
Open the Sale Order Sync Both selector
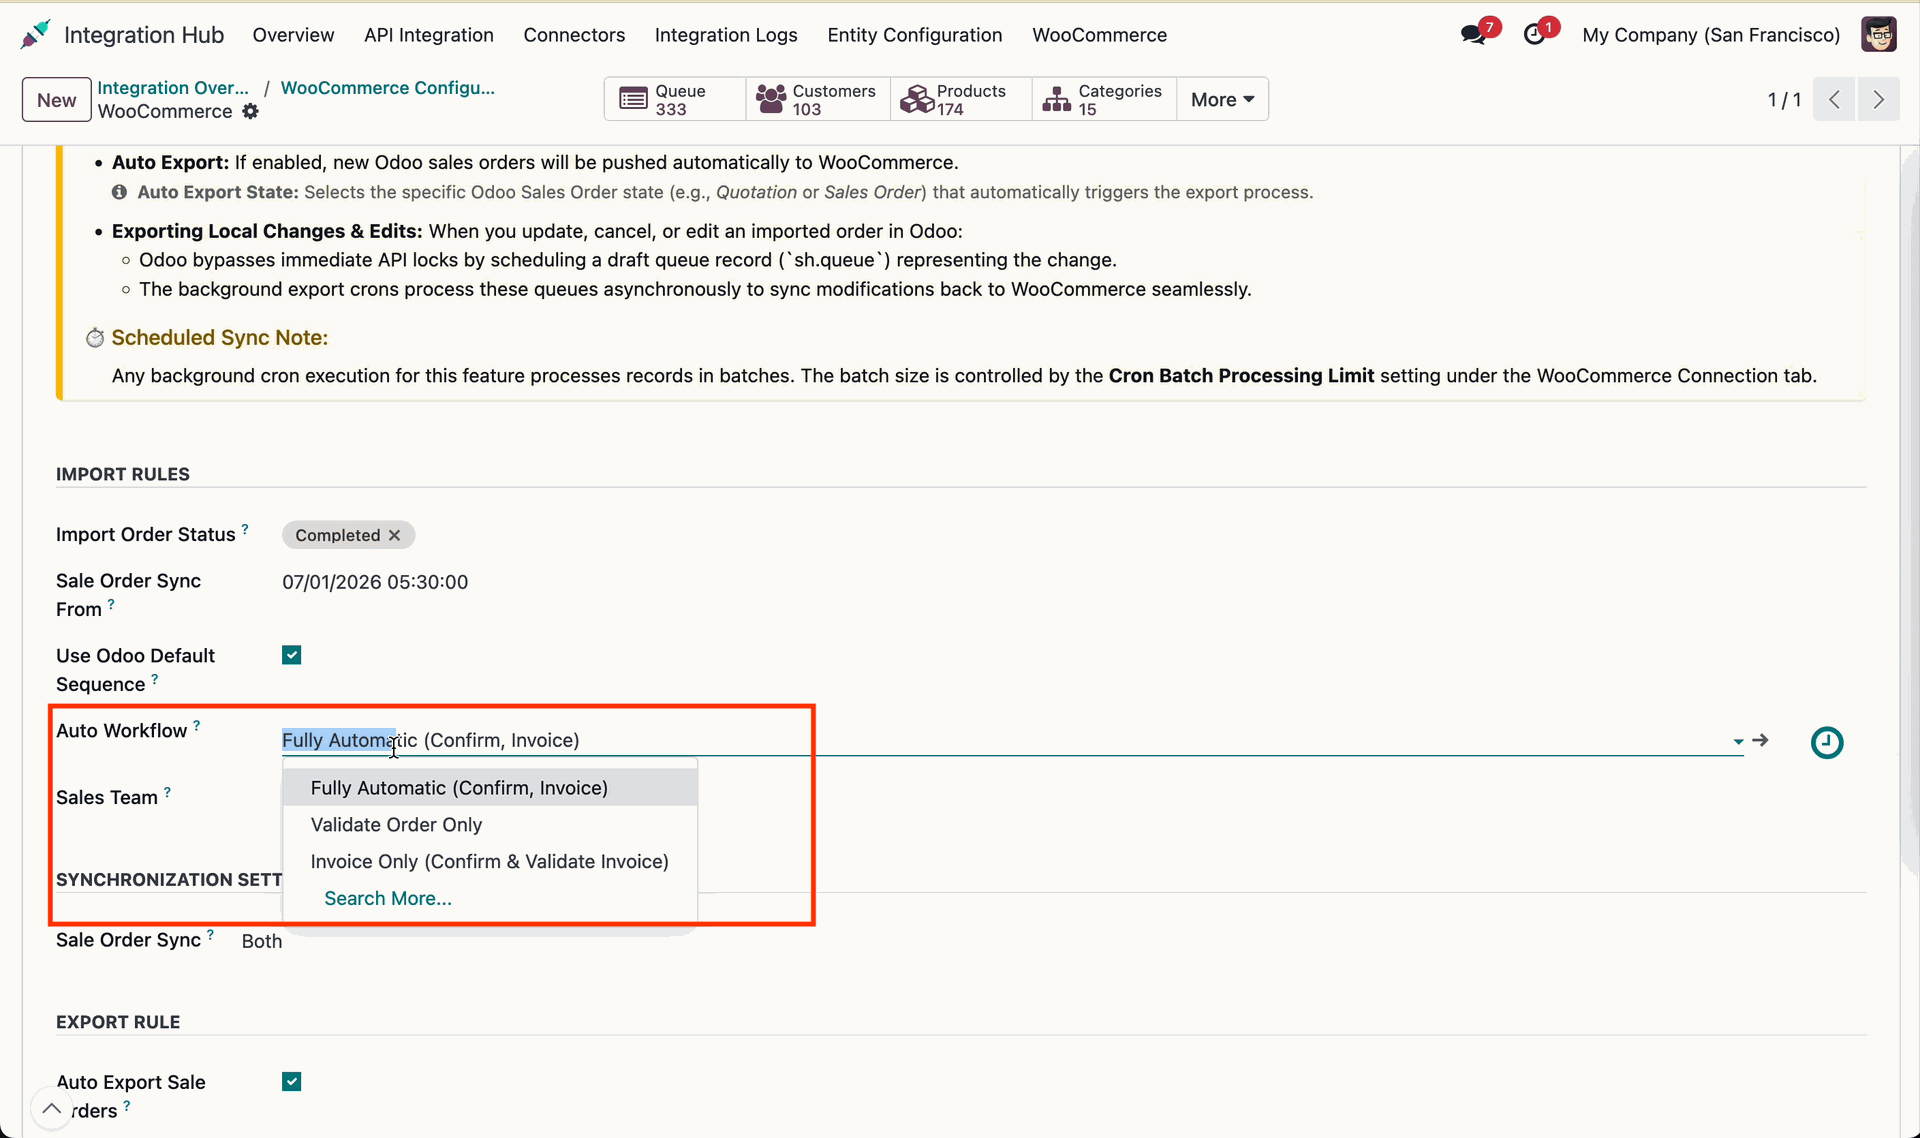(x=262, y=941)
